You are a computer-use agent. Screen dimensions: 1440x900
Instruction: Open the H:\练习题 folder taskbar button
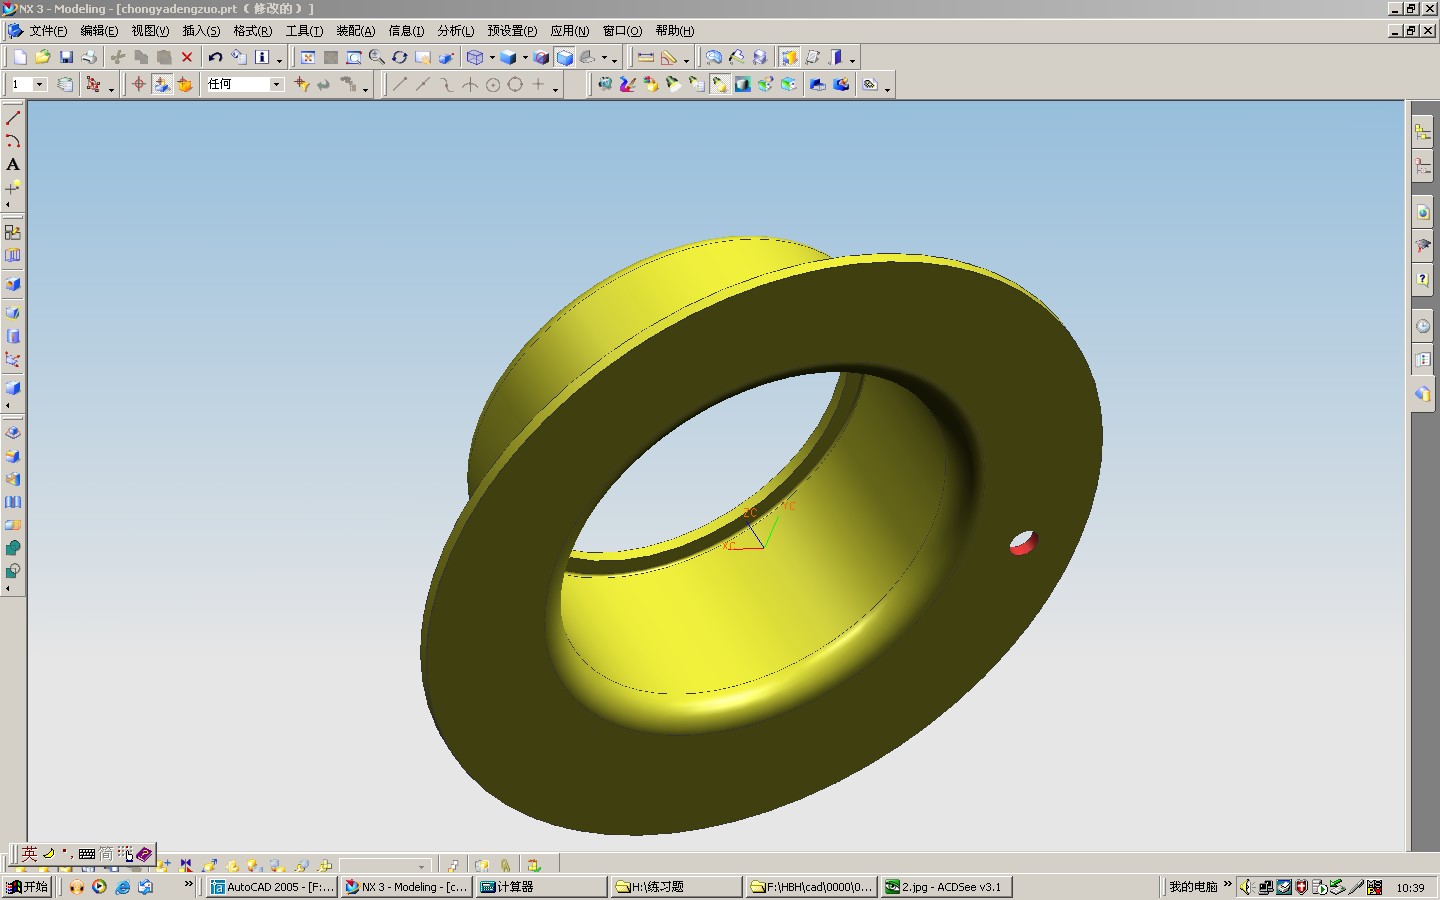[677, 887]
